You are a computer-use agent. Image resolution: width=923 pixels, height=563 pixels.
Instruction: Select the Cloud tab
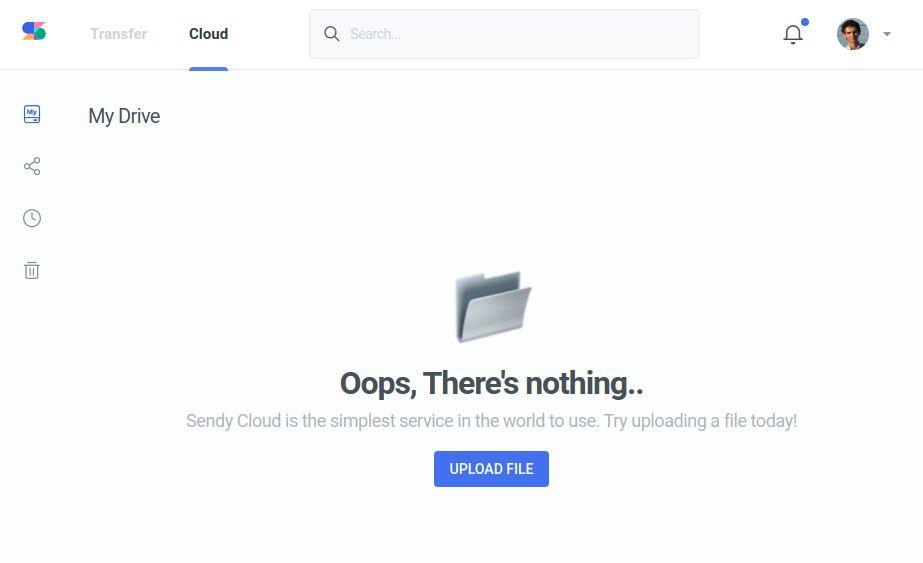pos(208,34)
